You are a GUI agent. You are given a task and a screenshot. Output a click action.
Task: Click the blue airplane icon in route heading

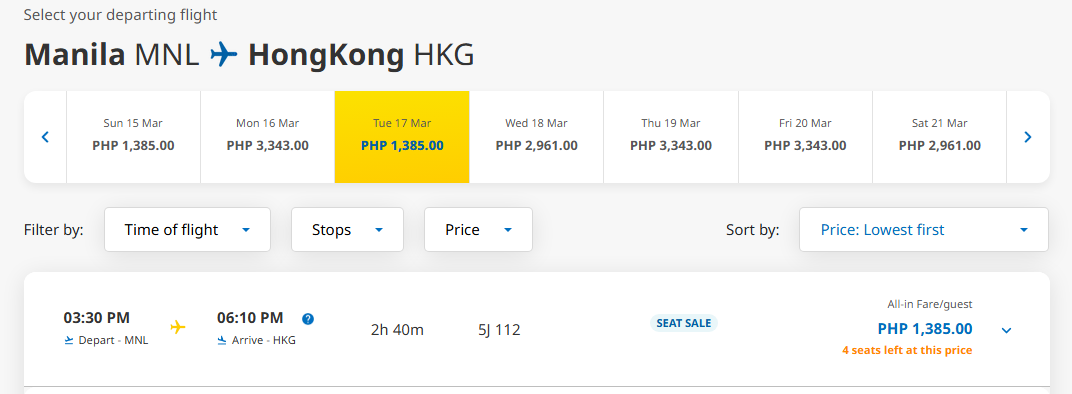tap(224, 54)
